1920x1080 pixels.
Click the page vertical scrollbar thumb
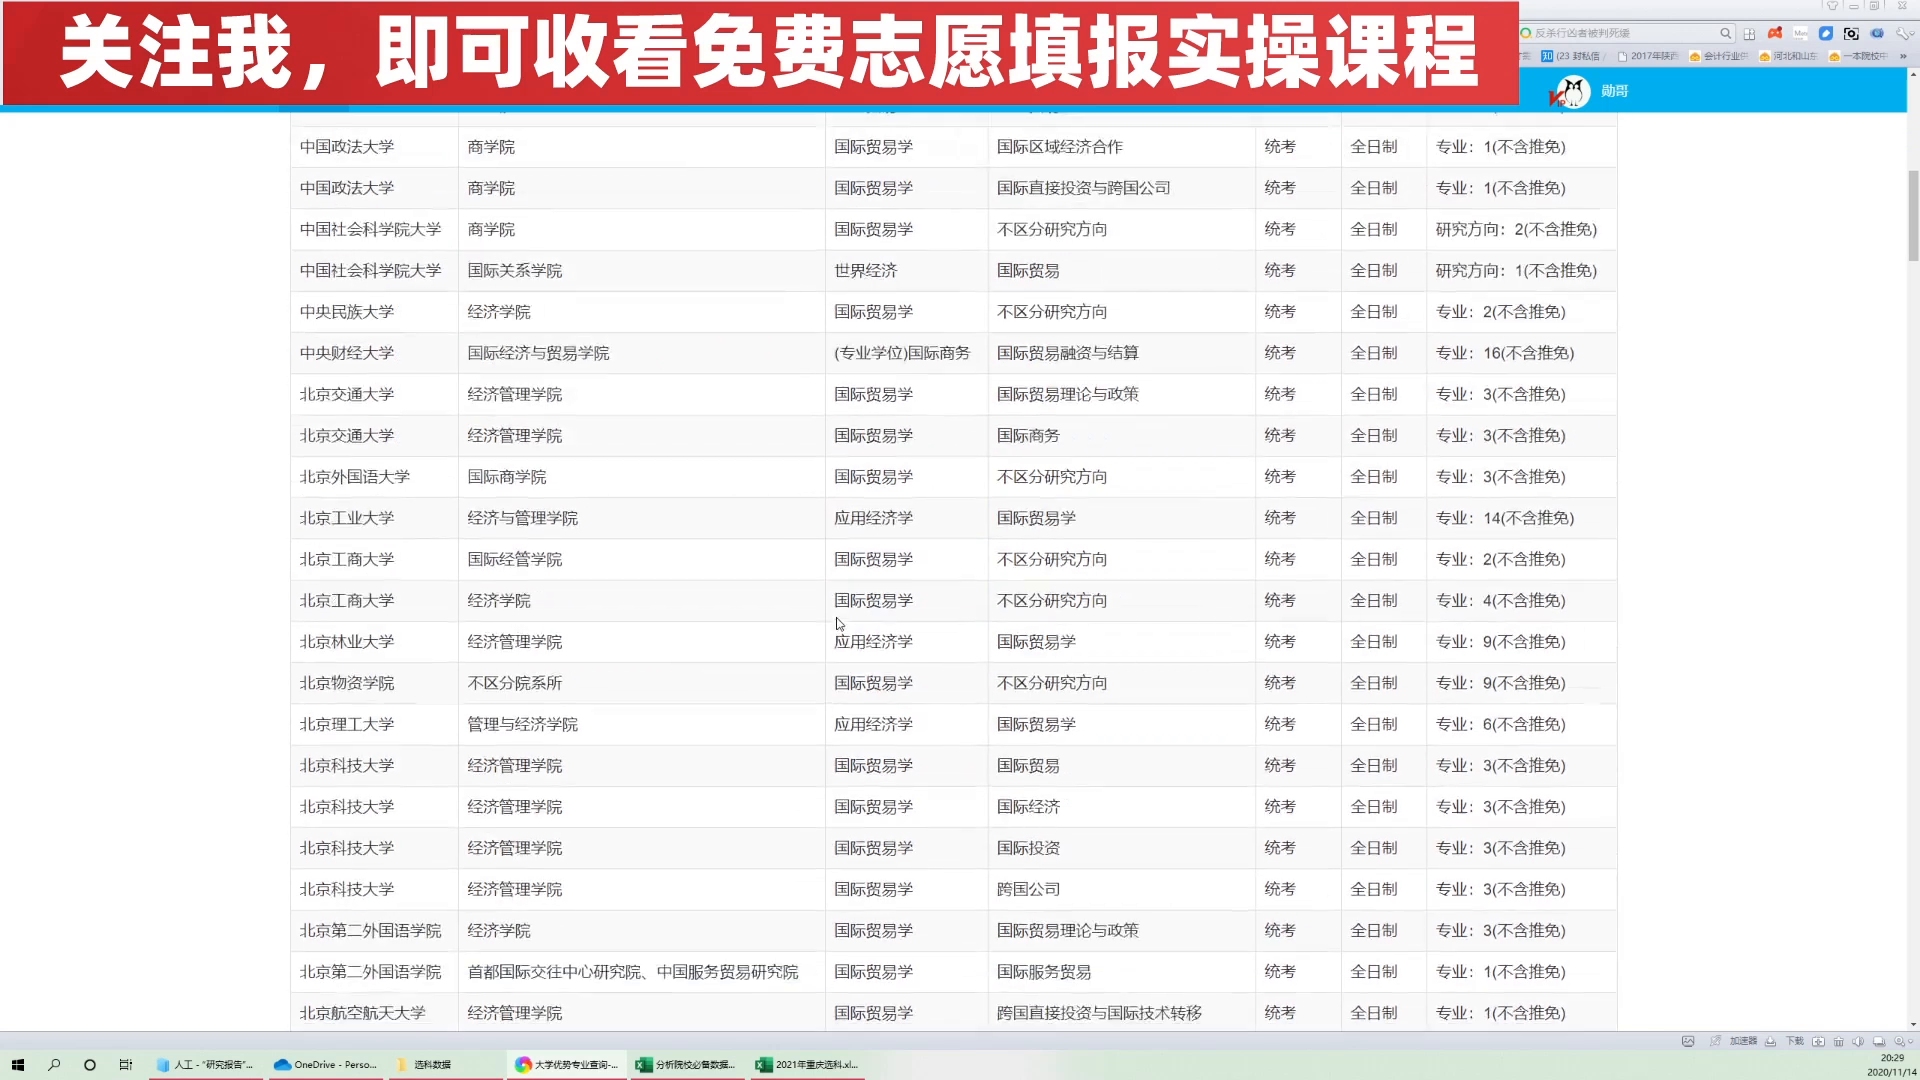[x=1913, y=215]
